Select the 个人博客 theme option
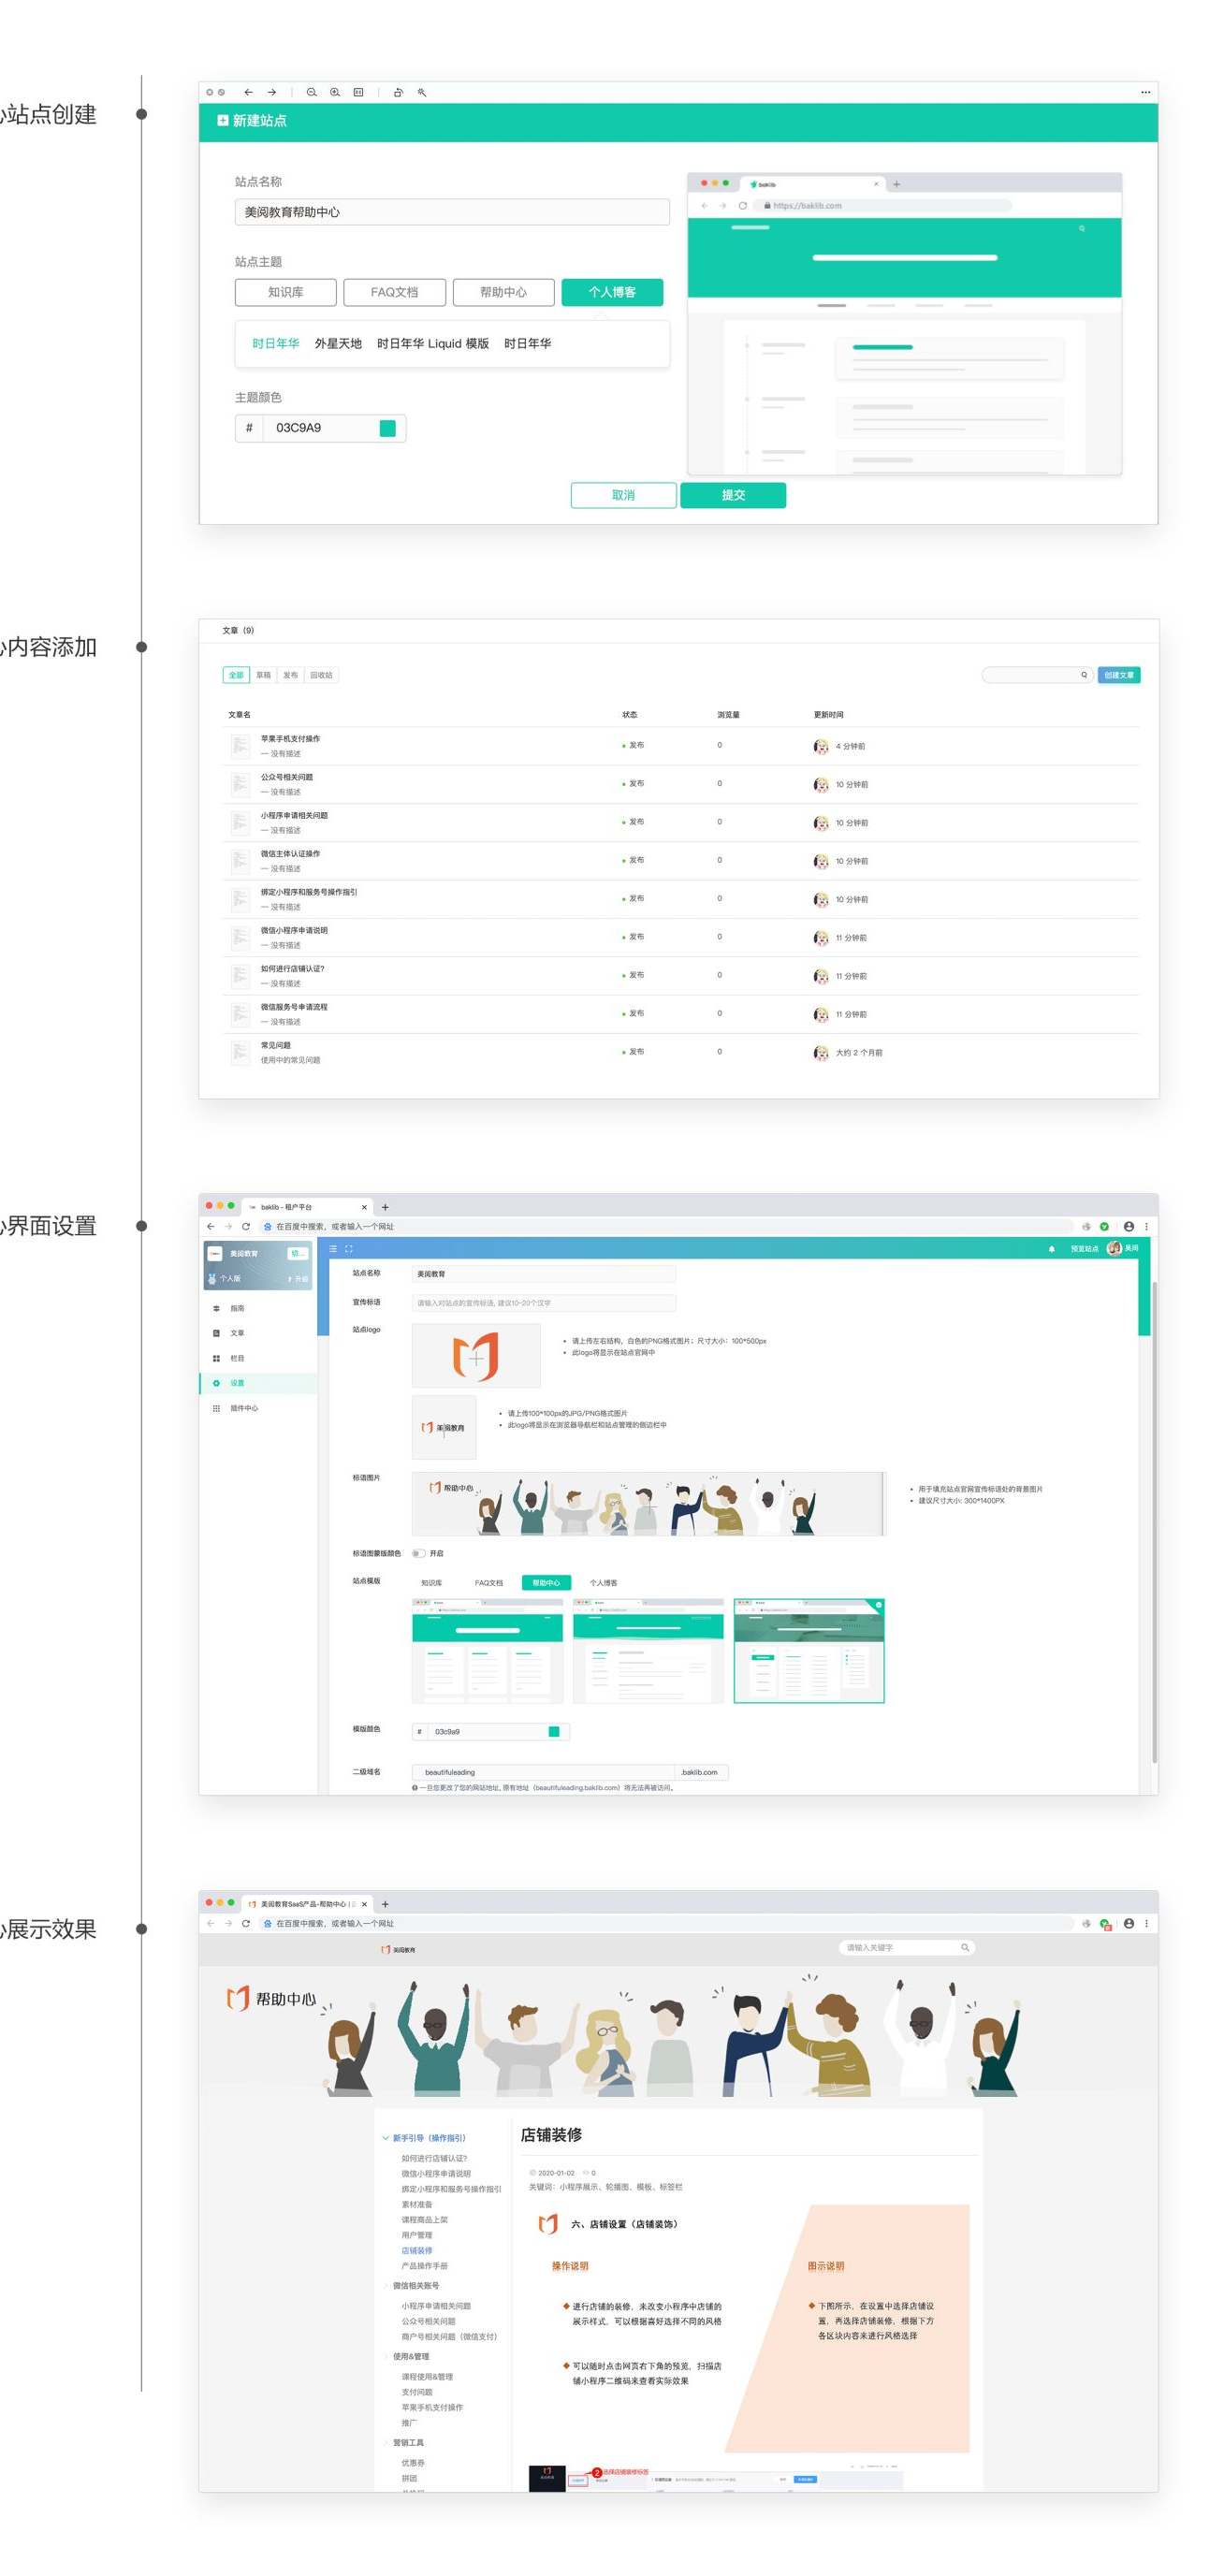The width and height of the screenshot is (1224, 2576). coord(612,292)
